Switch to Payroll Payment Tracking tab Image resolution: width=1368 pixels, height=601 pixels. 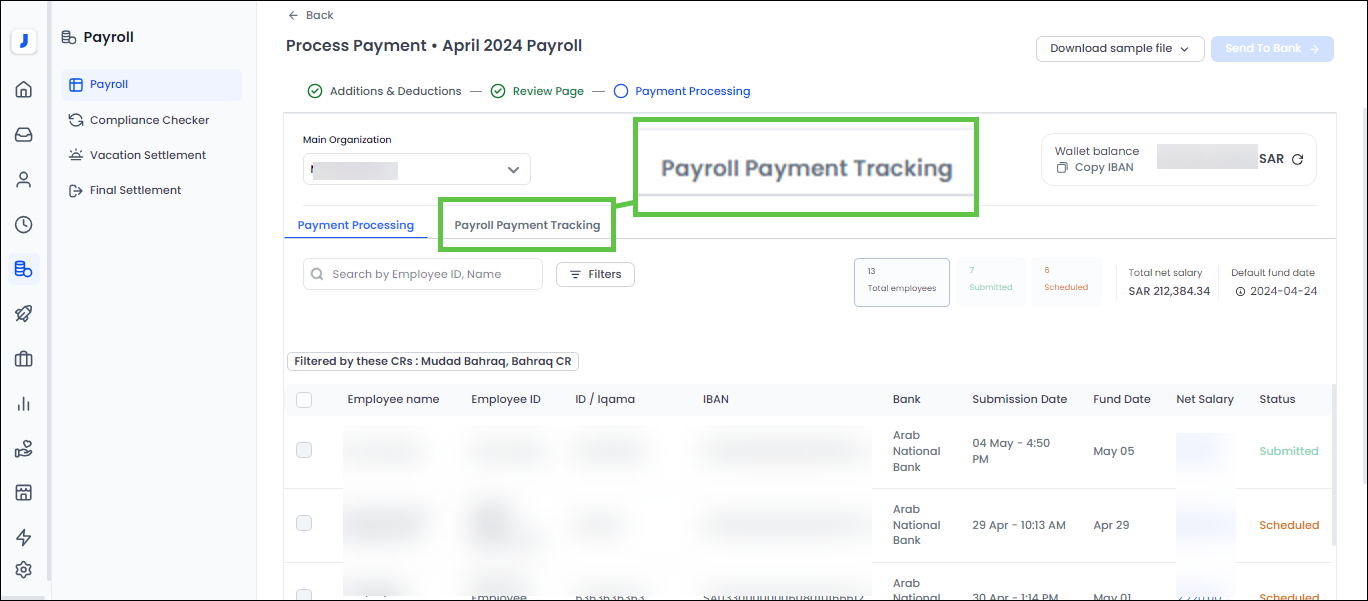click(x=527, y=225)
